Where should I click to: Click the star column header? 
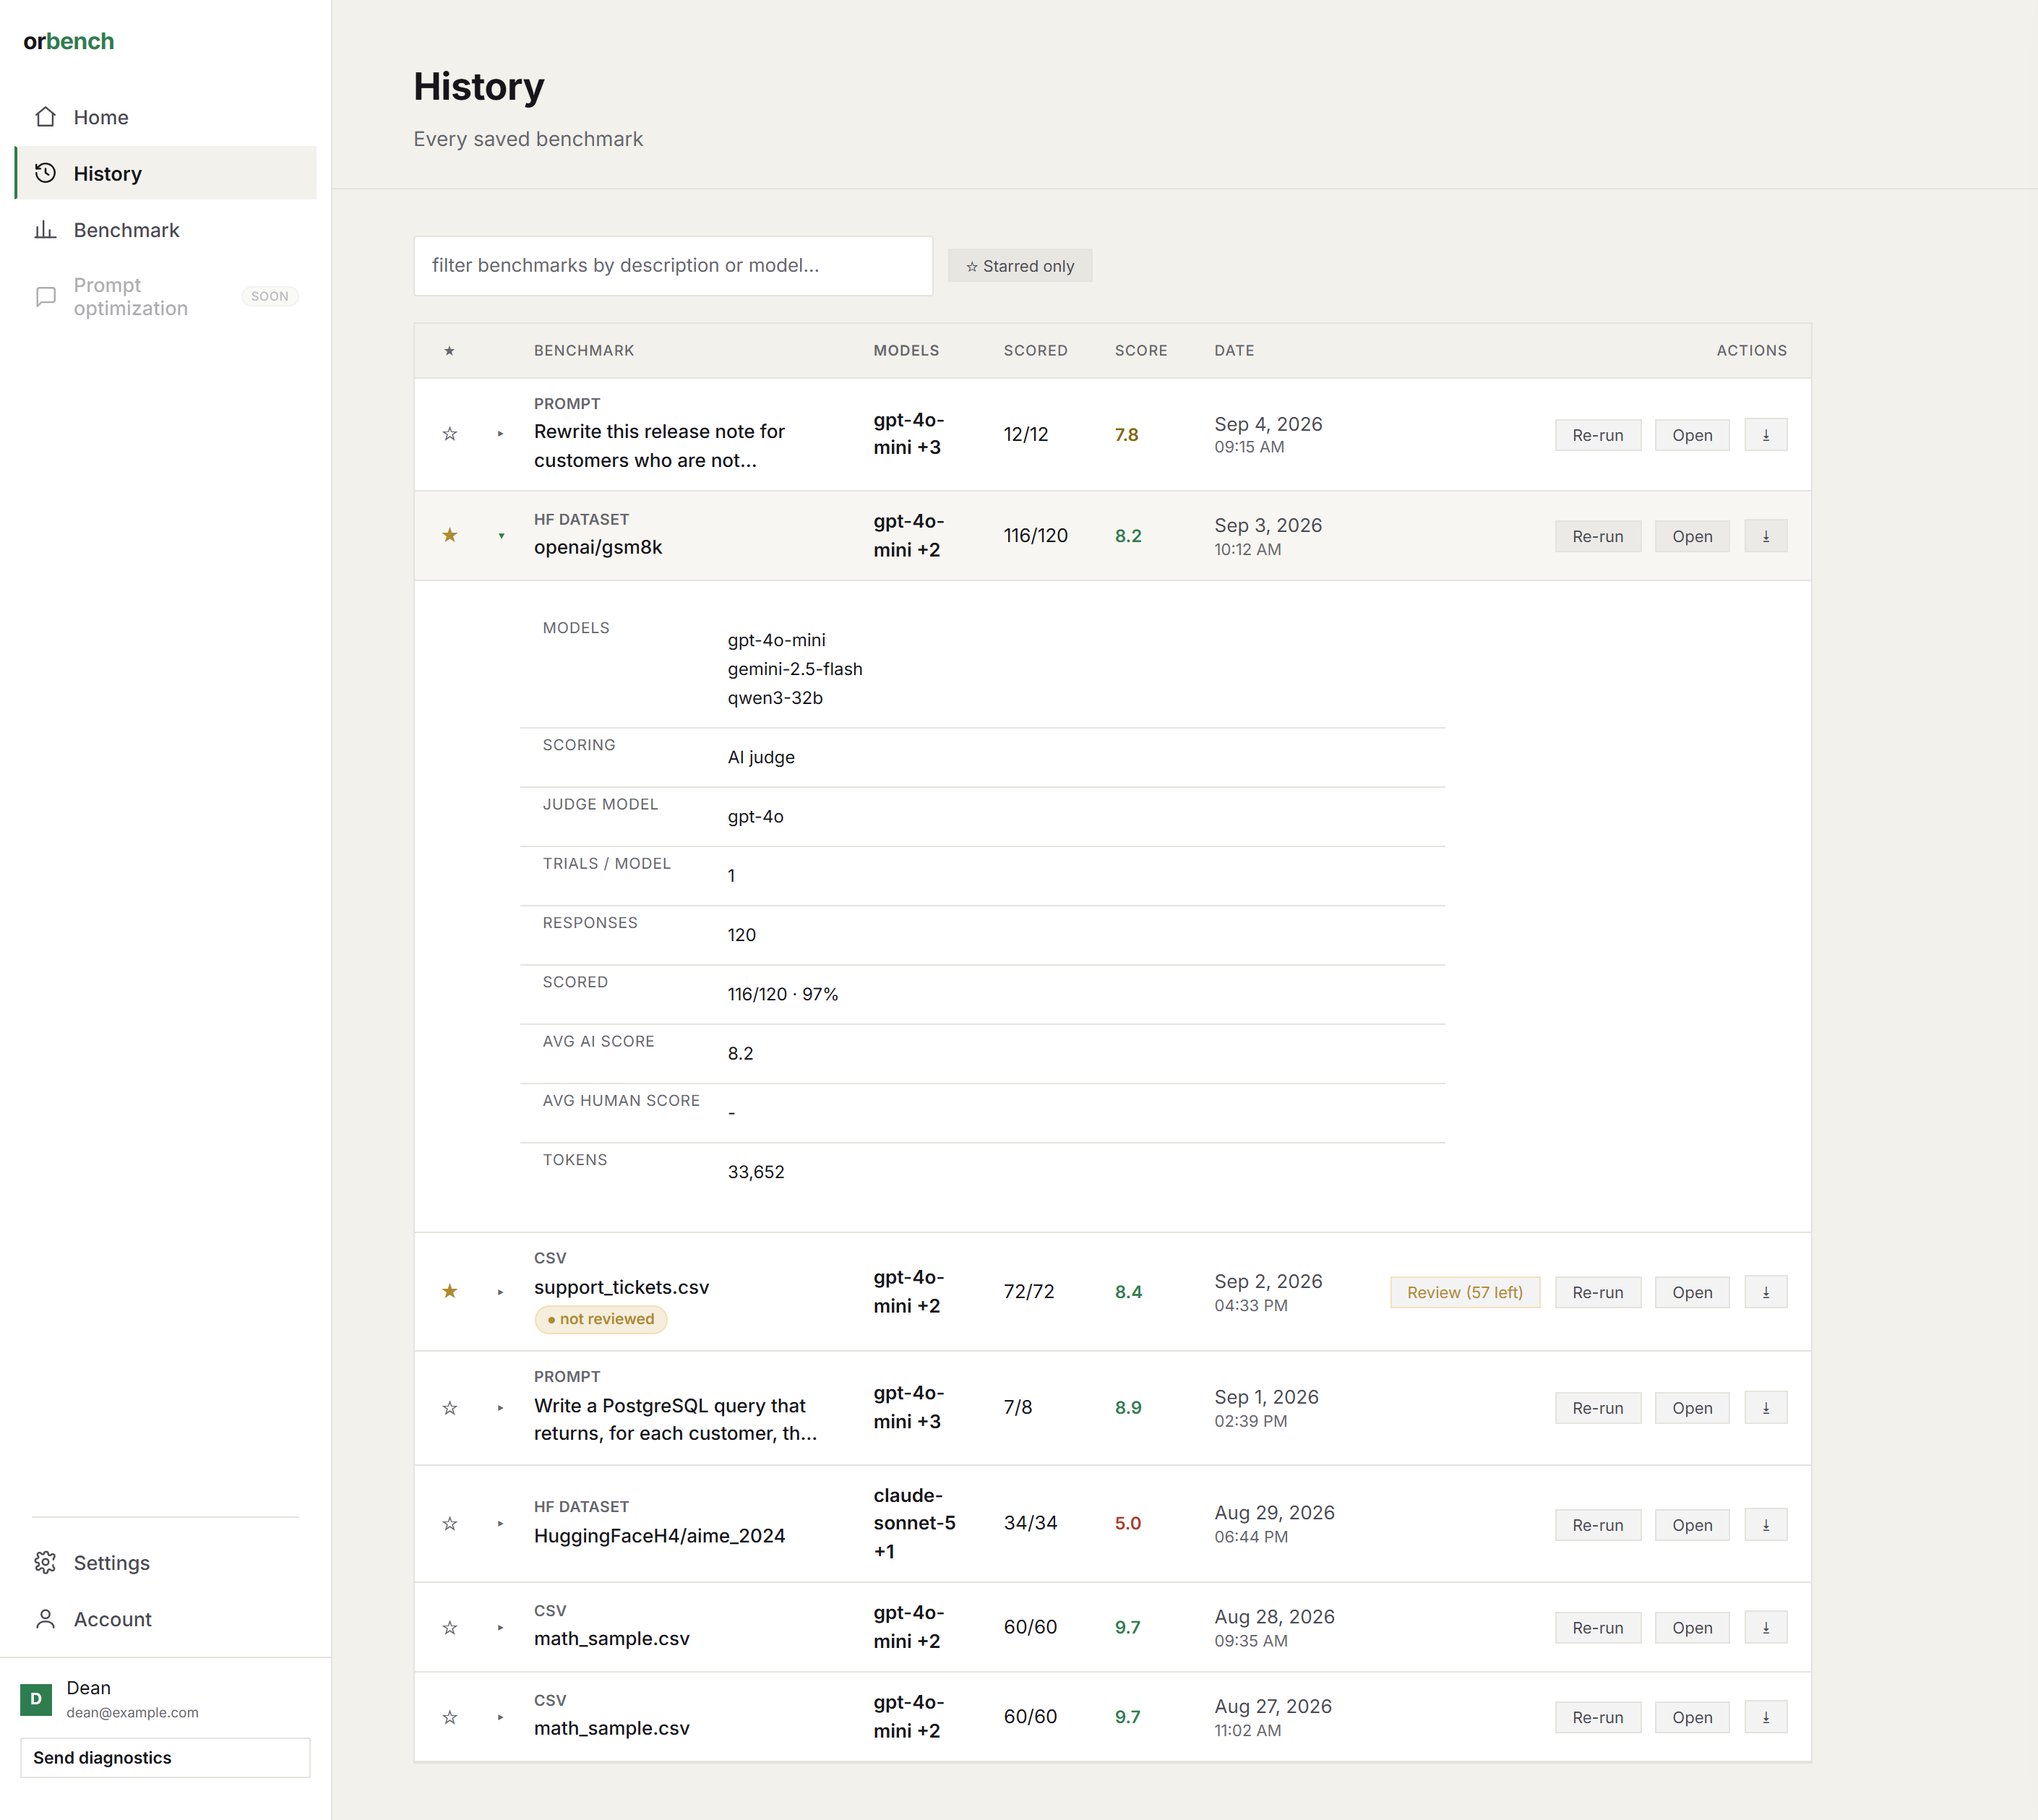point(450,351)
